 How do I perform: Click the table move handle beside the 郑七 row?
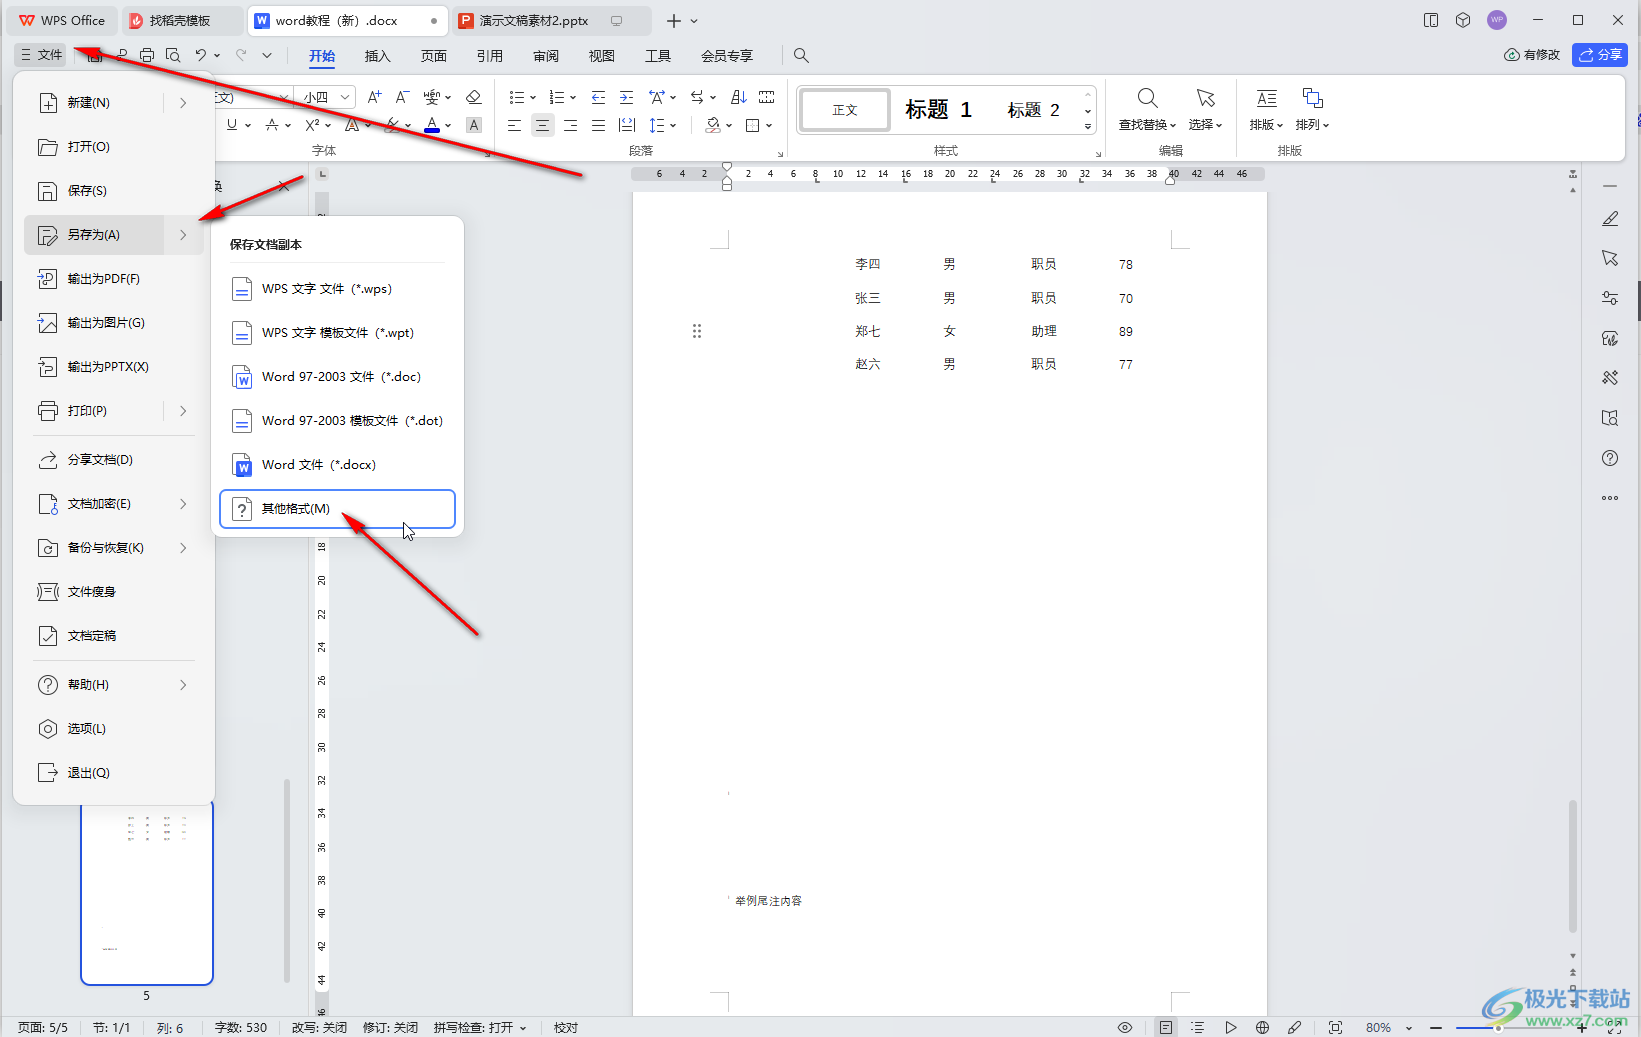[x=697, y=331]
